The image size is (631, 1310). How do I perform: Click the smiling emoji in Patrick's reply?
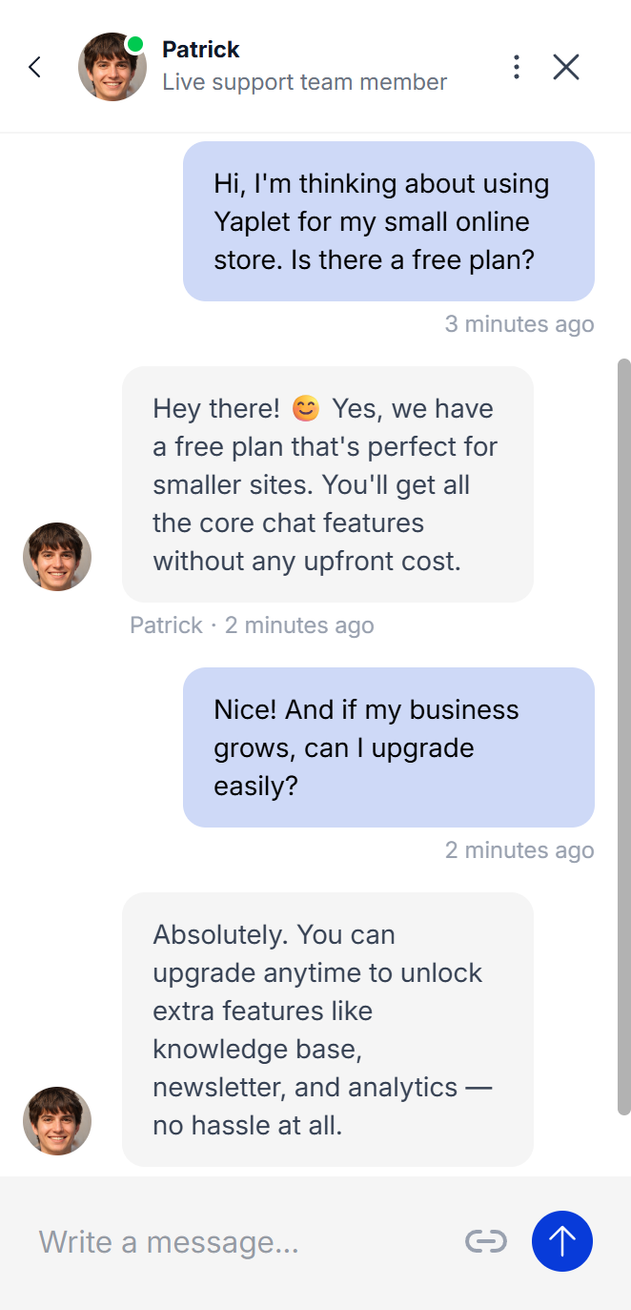pos(305,408)
